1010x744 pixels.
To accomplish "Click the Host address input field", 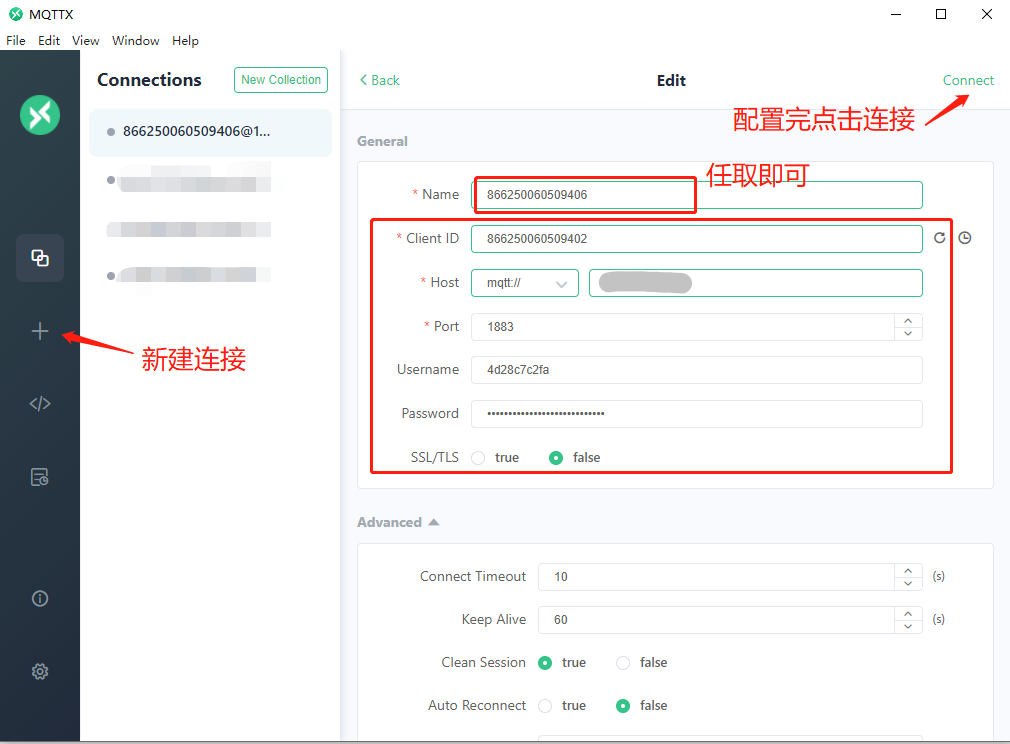I will pos(756,283).
